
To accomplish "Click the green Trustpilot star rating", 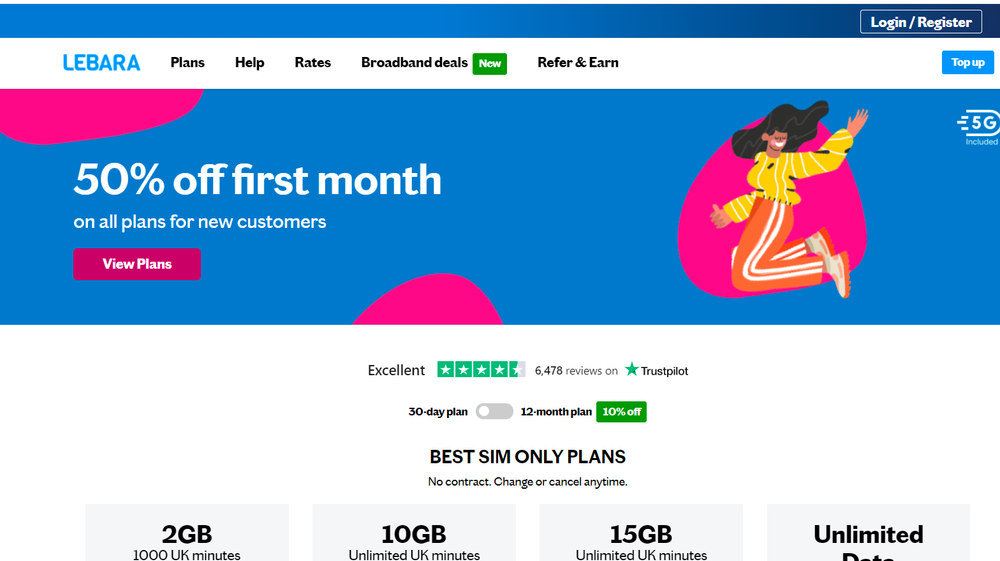I will pos(481,369).
